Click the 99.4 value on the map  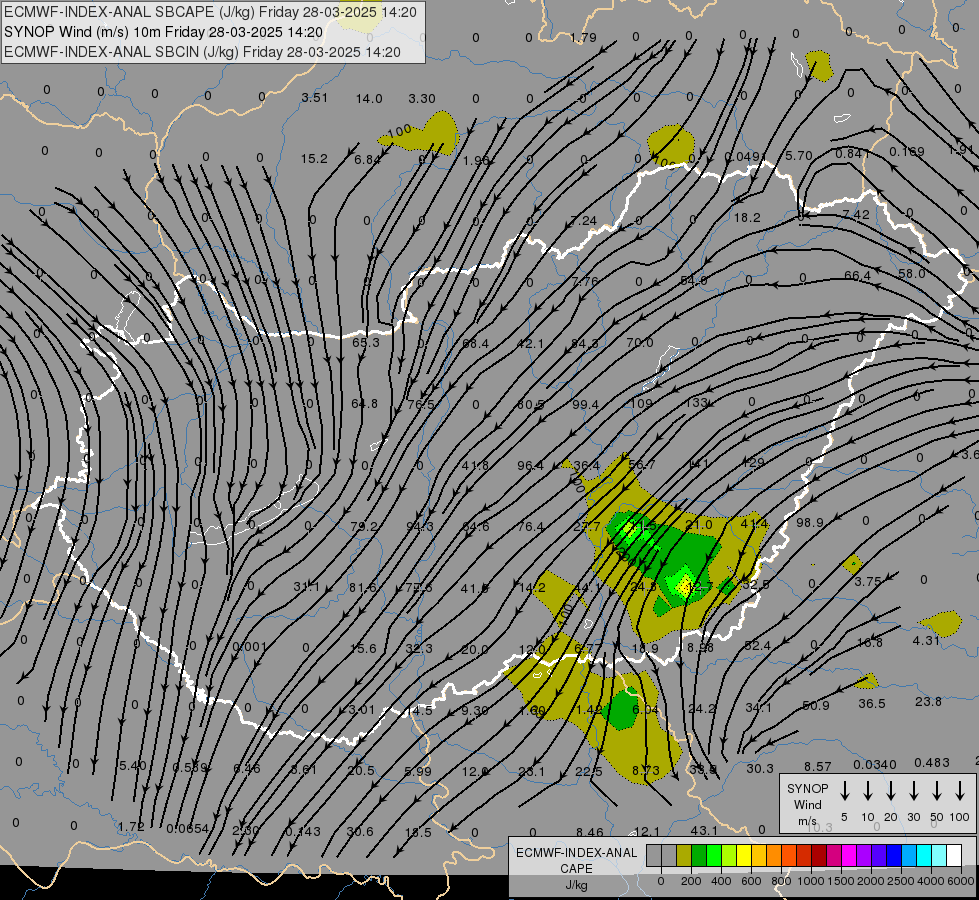click(x=585, y=405)
